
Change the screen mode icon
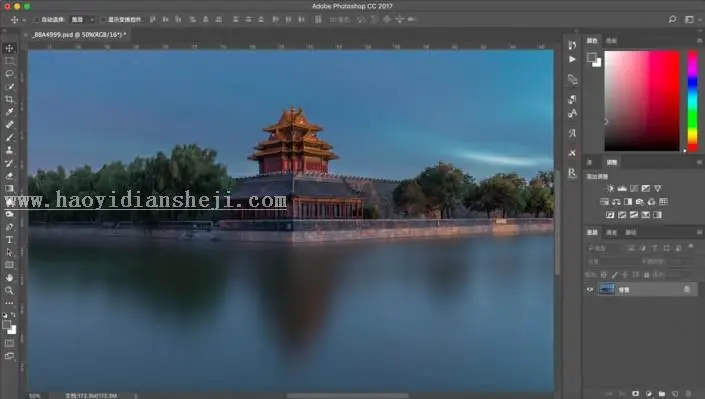[9, 356]
